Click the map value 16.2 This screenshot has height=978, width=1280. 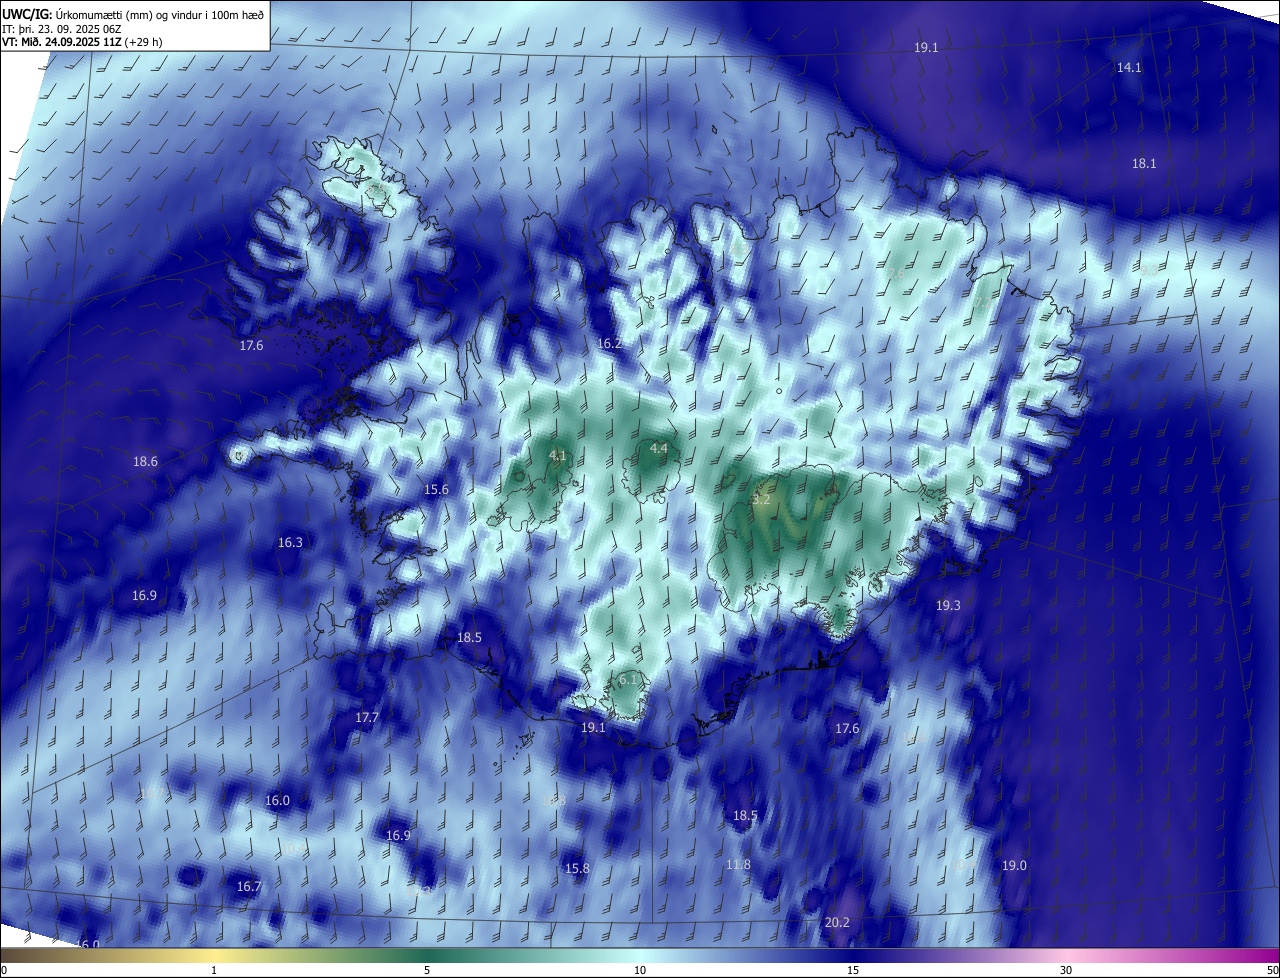(x=609, y=343)
